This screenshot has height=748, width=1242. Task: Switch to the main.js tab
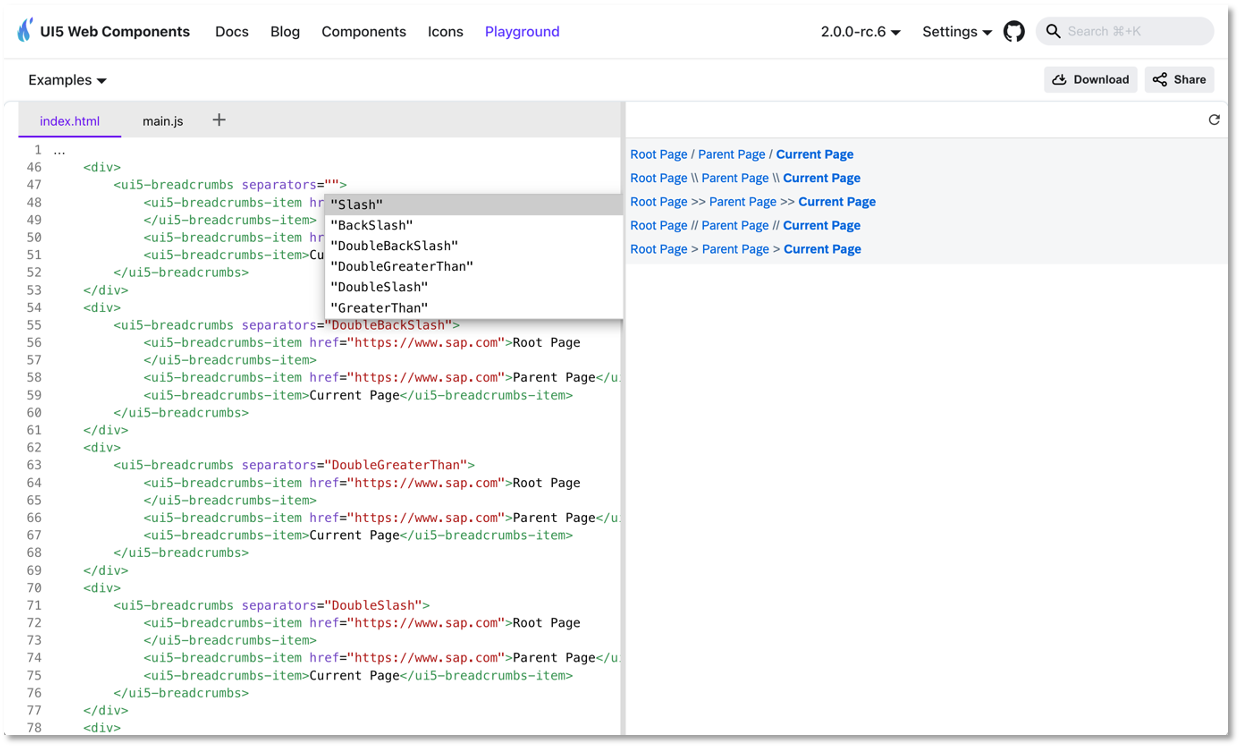point(162,120)
